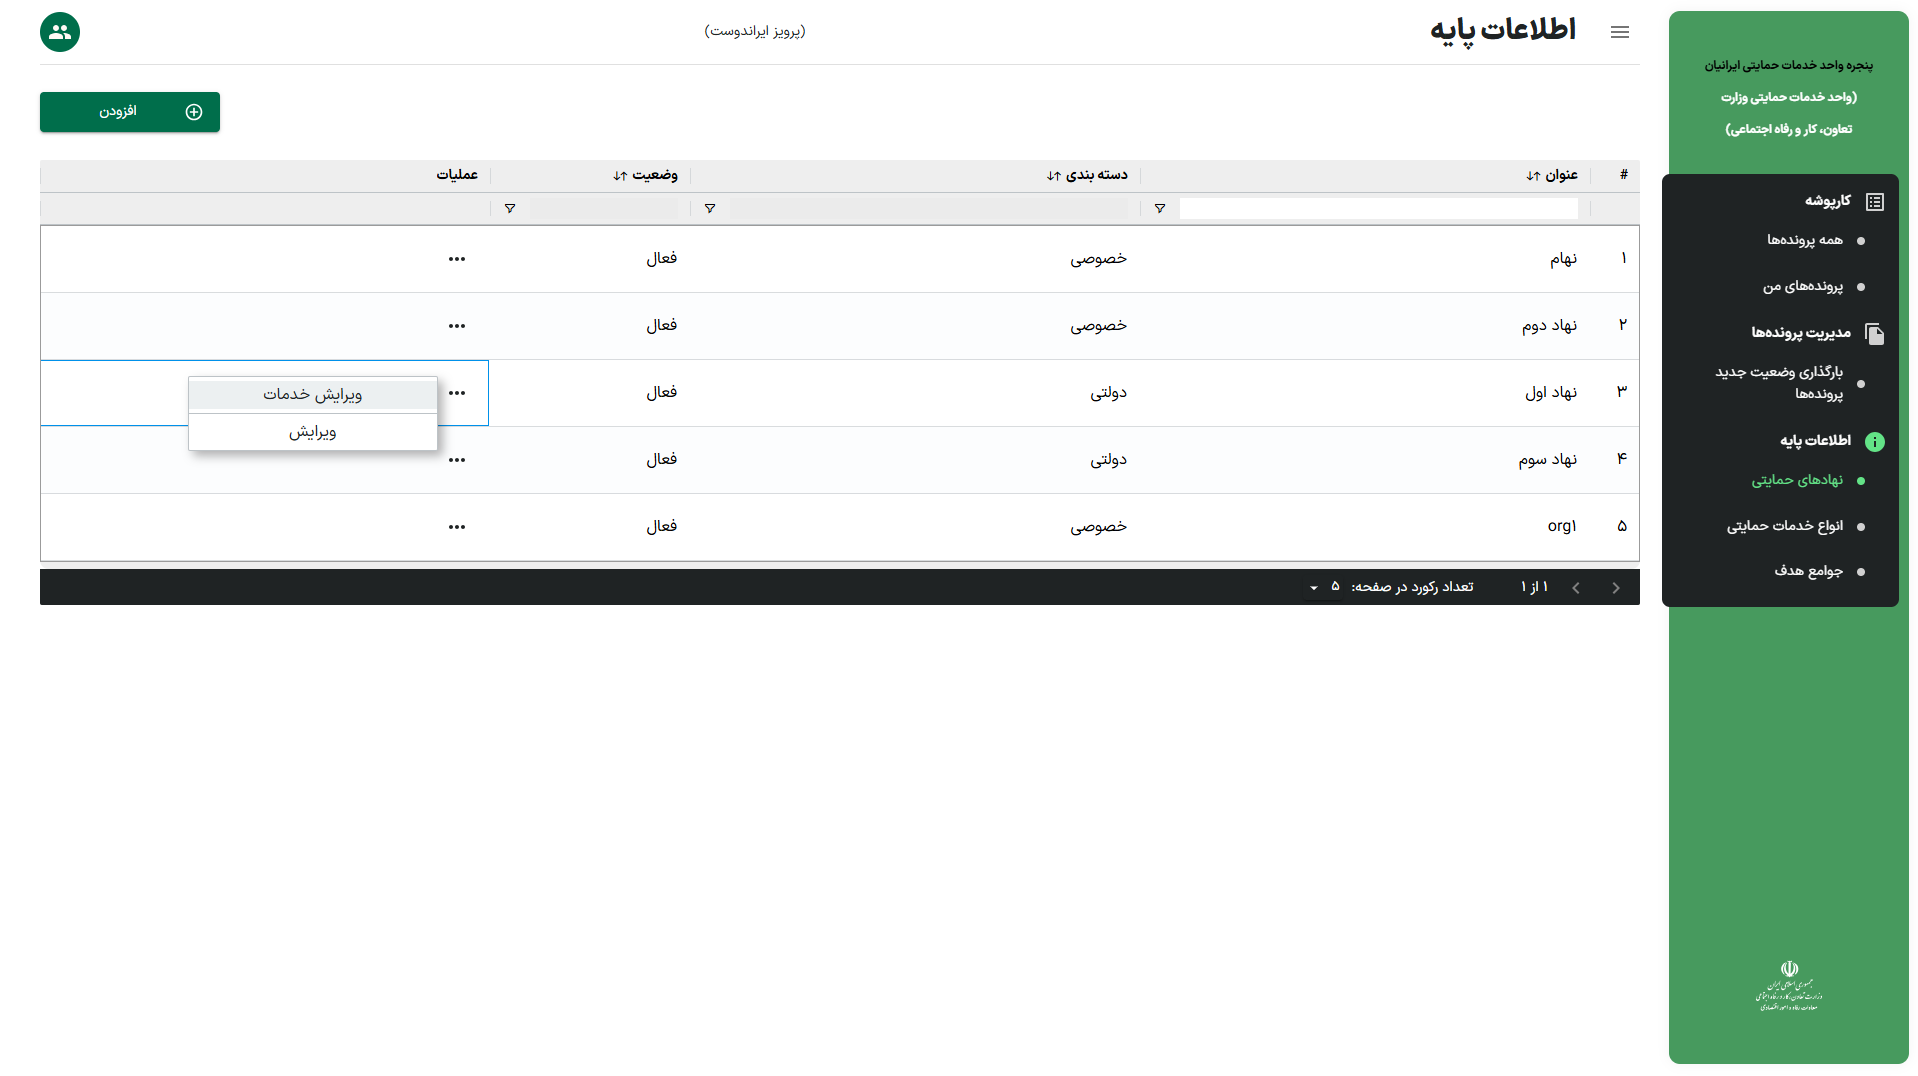Open جوامع هدف sidebar item
The width and height of the screenshot is (1918, 1076).
[x=1808, y=571]
